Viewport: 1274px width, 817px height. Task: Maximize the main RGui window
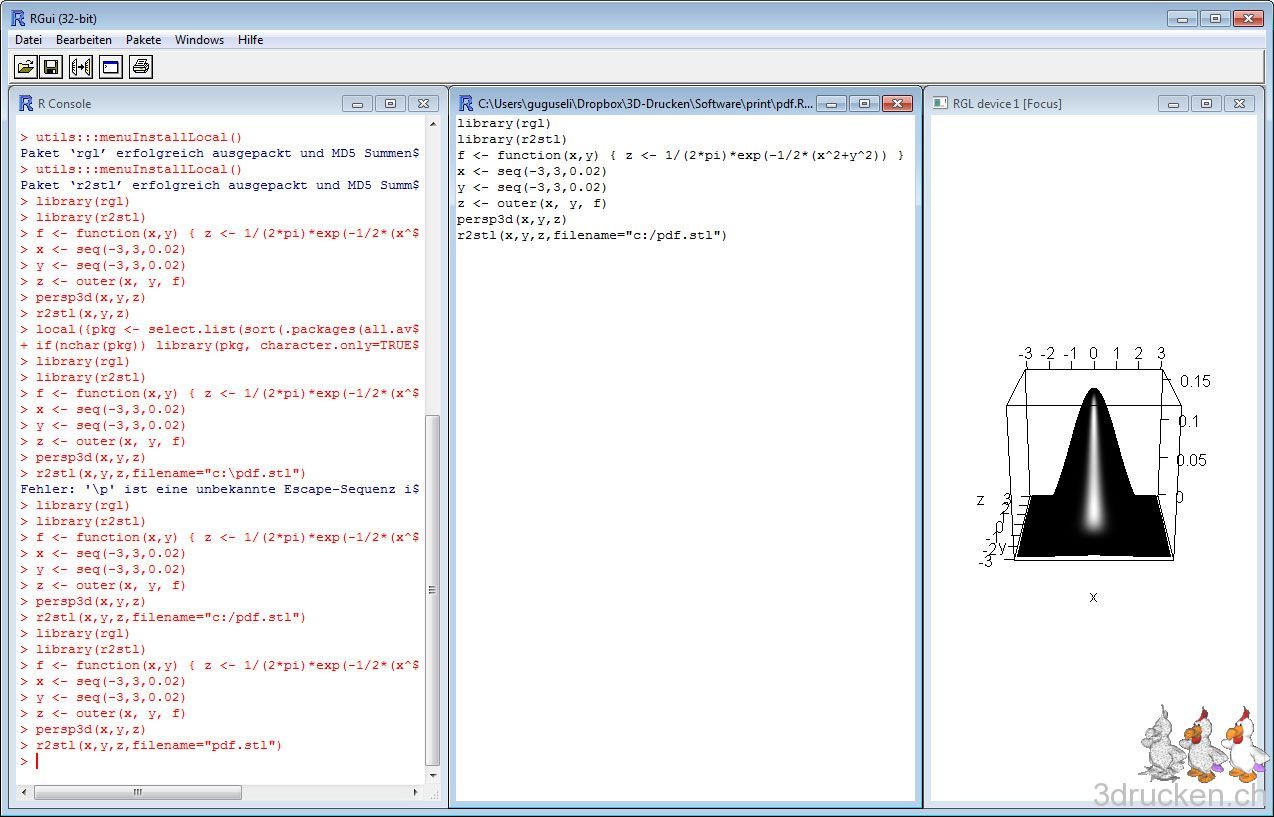(x=1215, y=18)
